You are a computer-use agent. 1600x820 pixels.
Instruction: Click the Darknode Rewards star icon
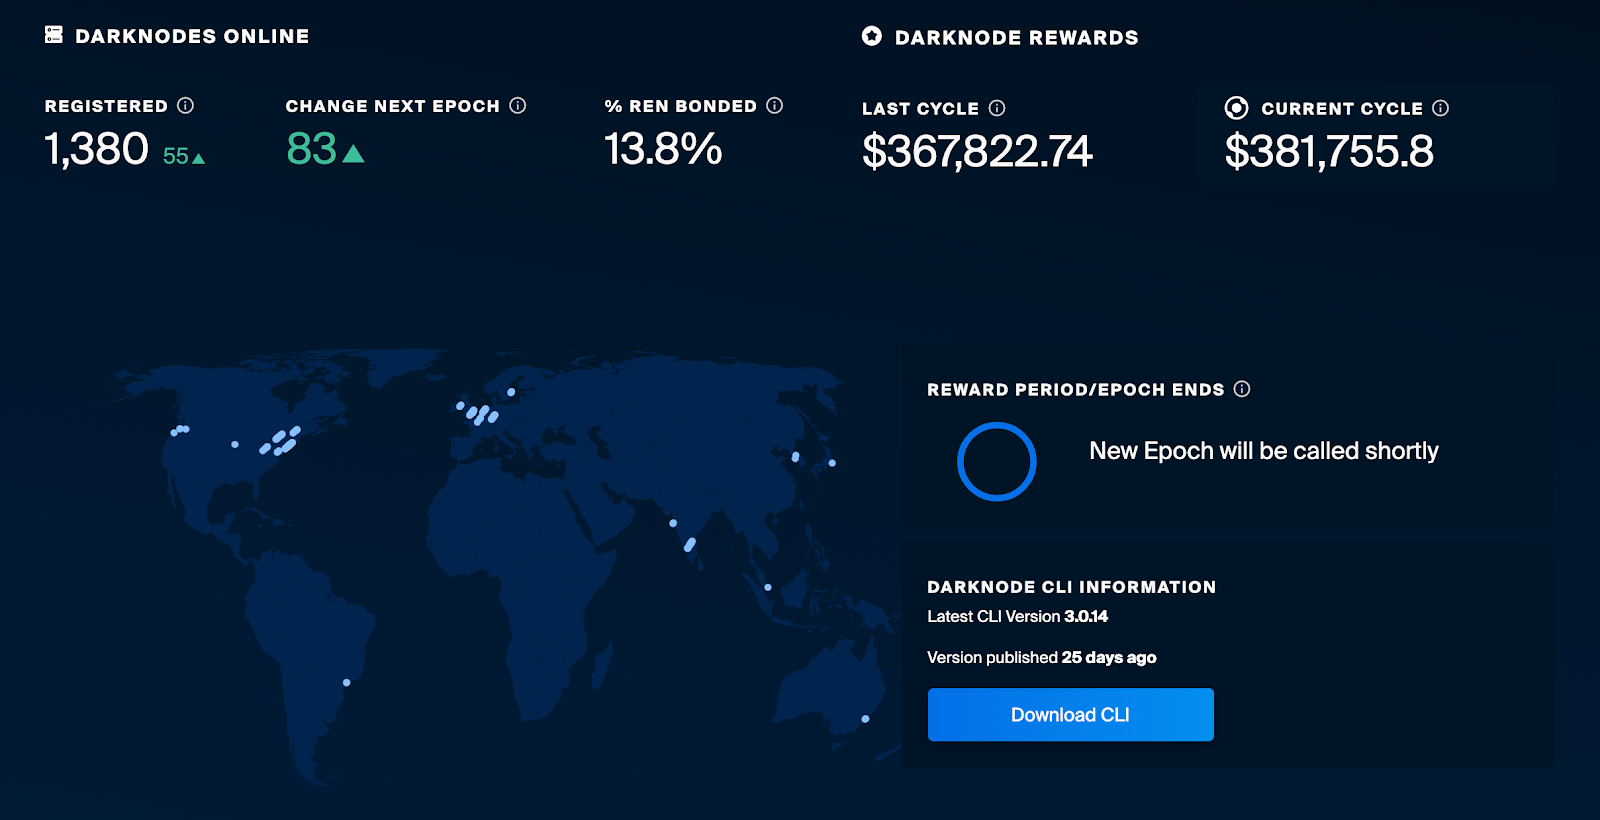pos(872,36)
